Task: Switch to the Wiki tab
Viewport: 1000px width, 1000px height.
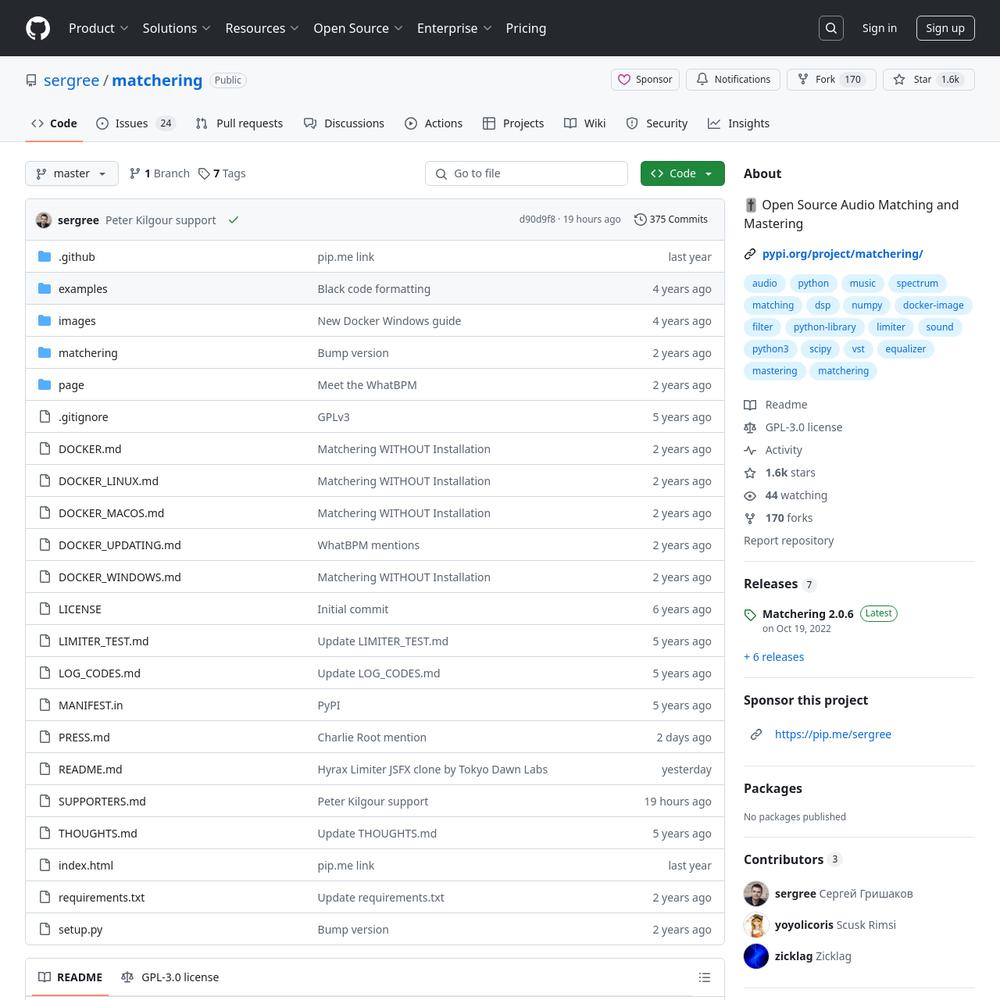Action: 585,123
